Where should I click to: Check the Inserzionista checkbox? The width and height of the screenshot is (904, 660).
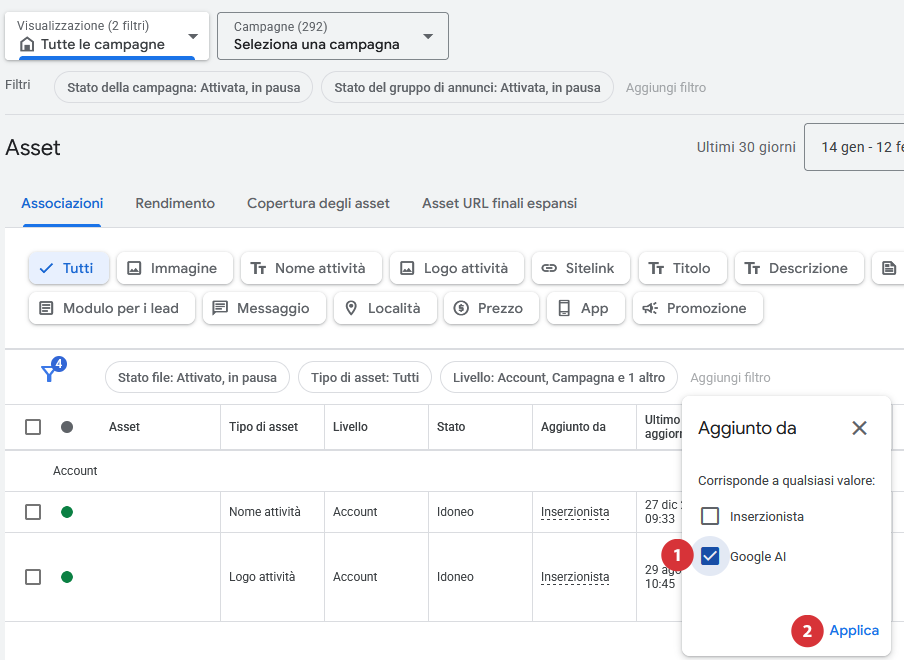[710, 516]
